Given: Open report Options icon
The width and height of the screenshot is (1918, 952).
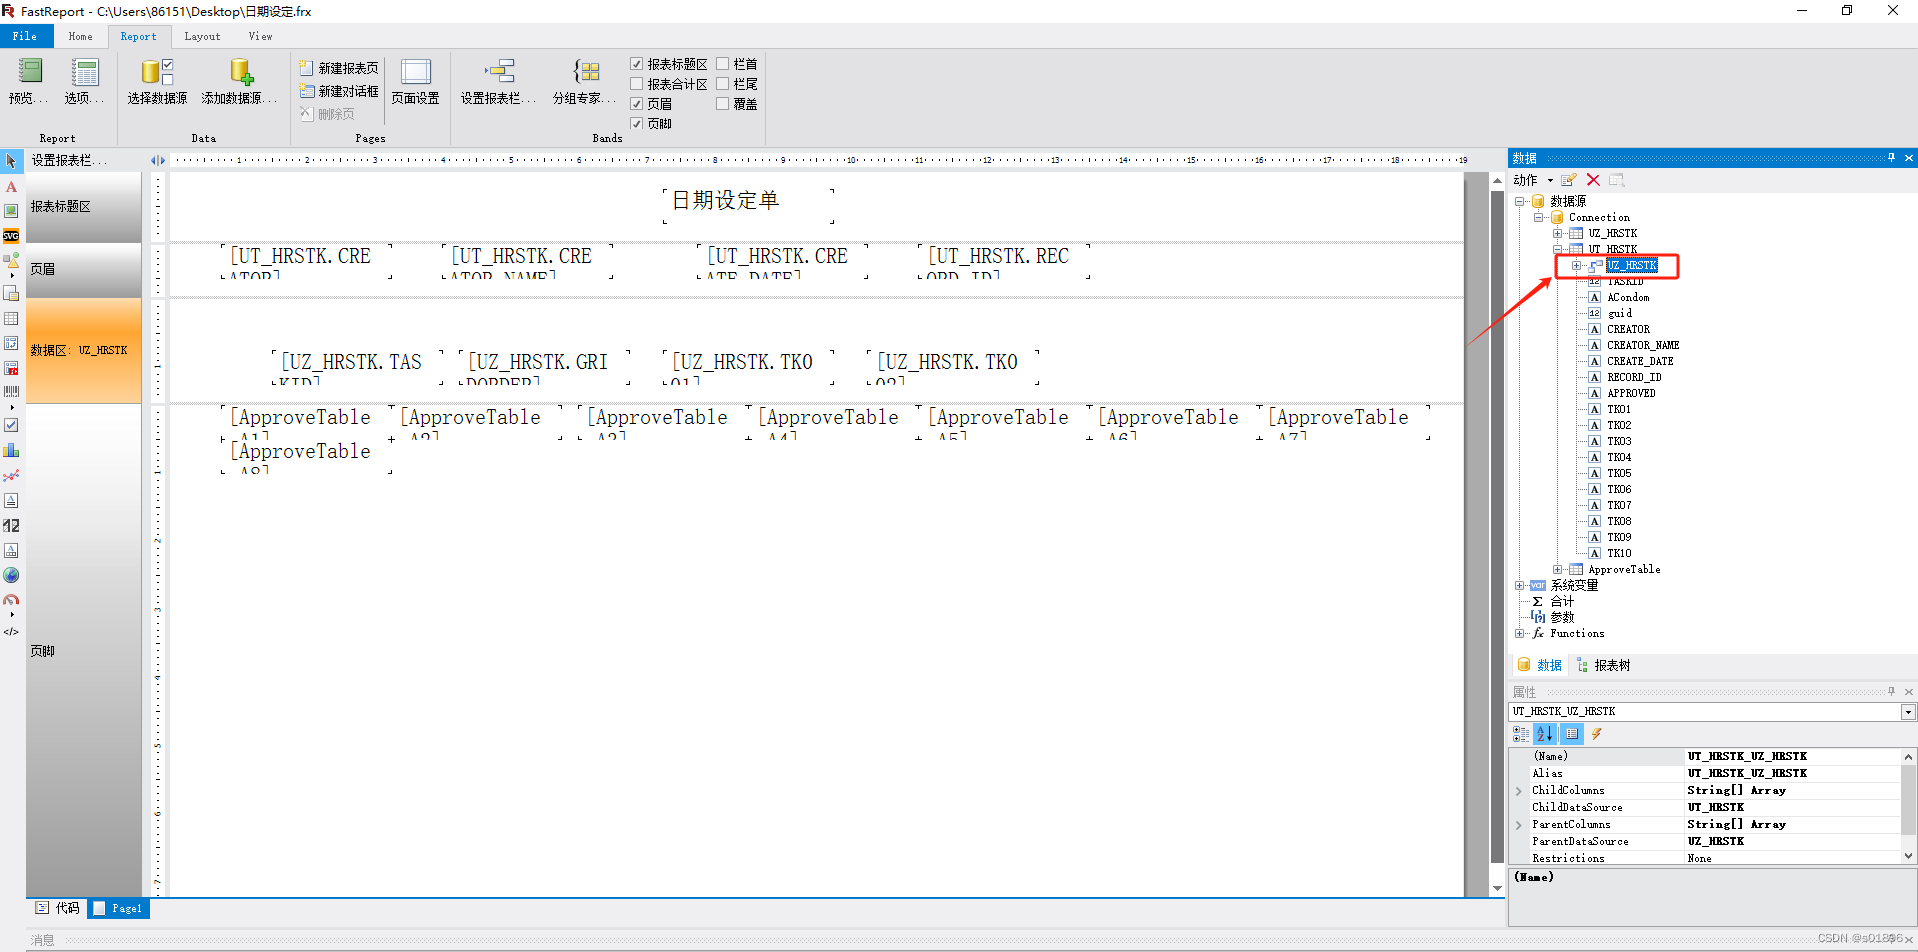Looking at the screenshot, I should point(85,71).
